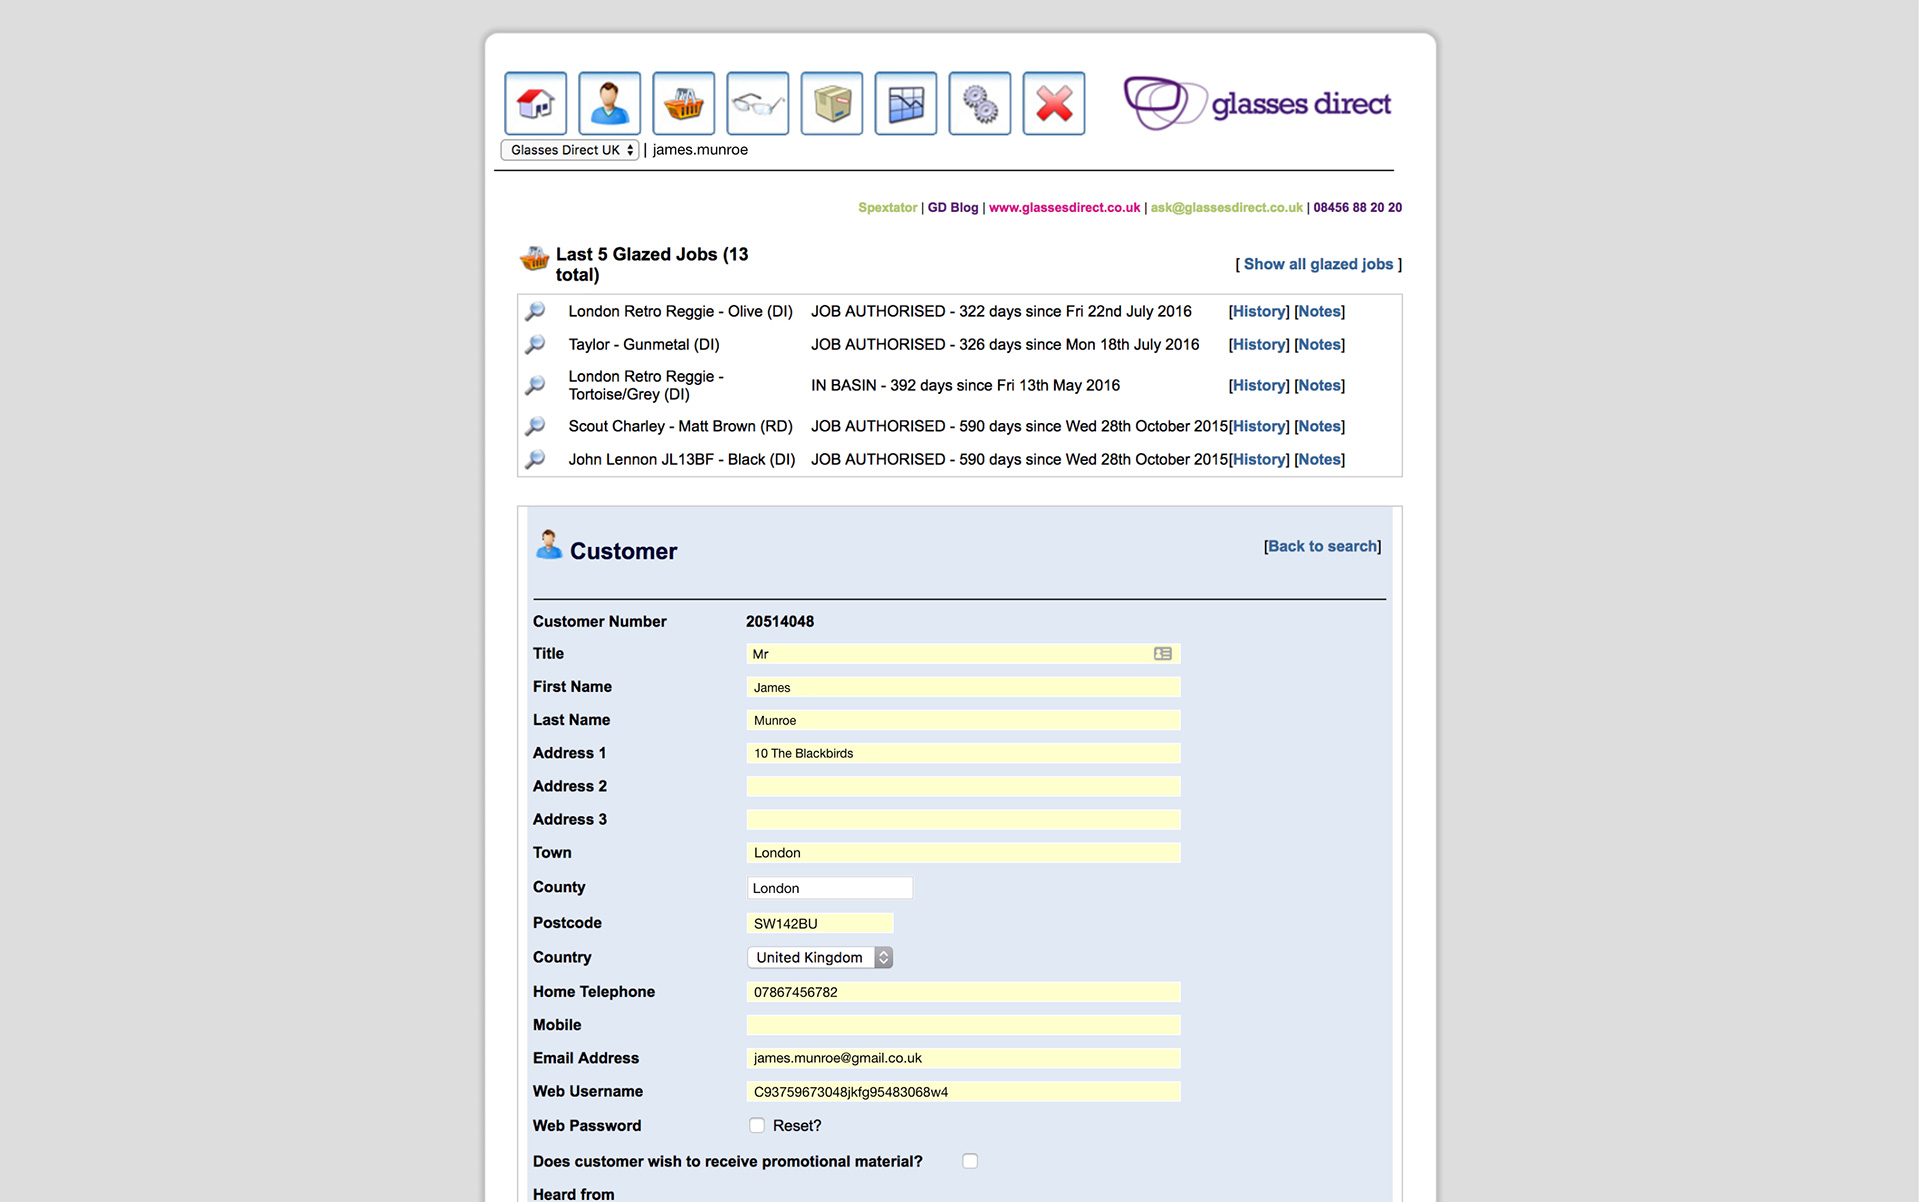This screenshot has height=1202, width=1920.
Task: Open History for London Retro Reggie Olive job
Action: 1258,311
